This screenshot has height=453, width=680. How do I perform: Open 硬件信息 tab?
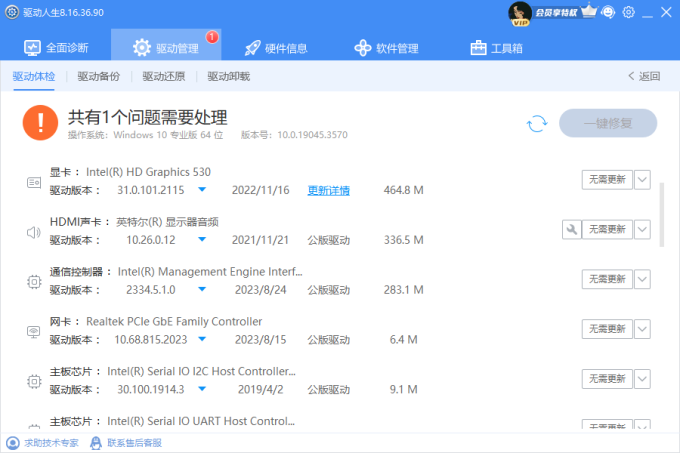(276, 48)
